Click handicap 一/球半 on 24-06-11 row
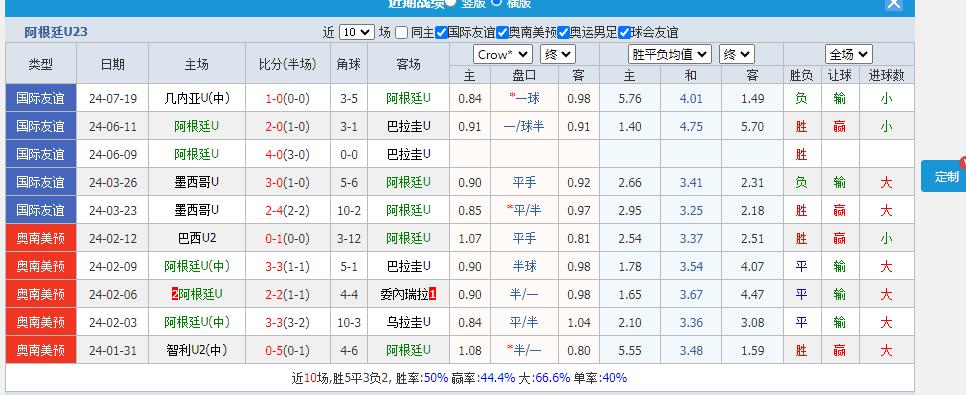 point(524,126)
